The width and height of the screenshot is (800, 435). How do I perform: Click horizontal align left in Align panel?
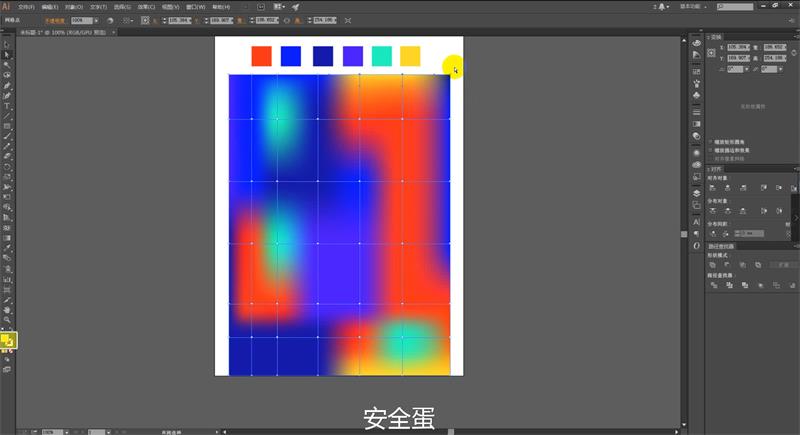[713, 188]
